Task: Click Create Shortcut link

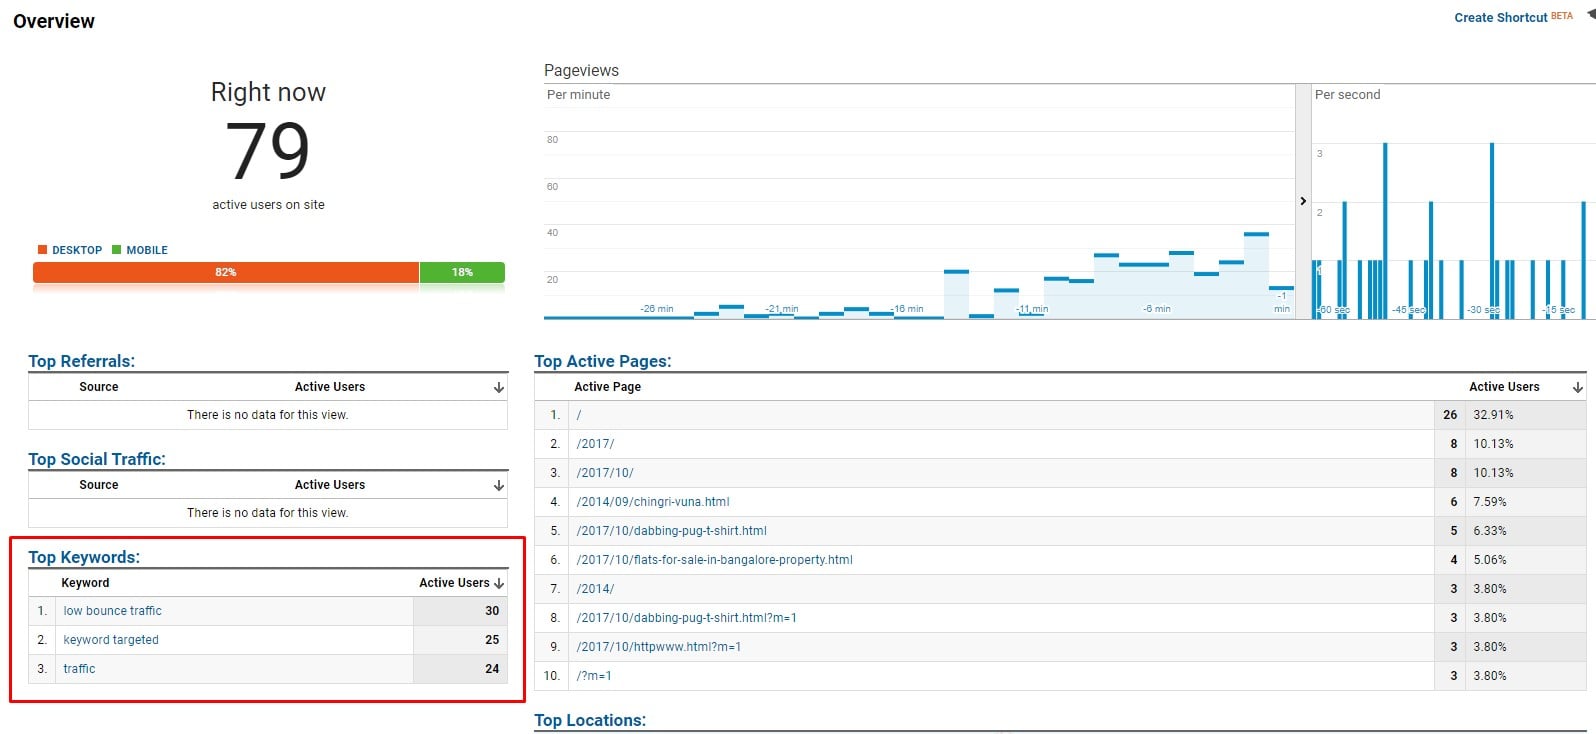Action: pyautogui.click(x=1500, y=18)
